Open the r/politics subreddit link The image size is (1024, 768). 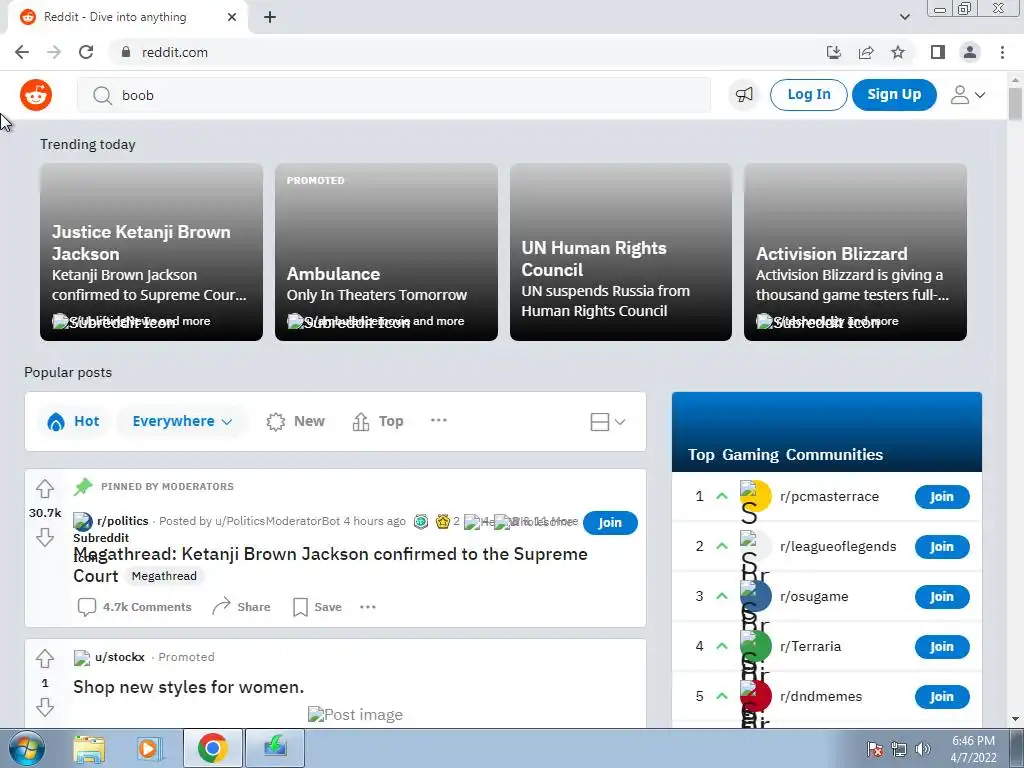pyautogui.click(x=123, y=521)
